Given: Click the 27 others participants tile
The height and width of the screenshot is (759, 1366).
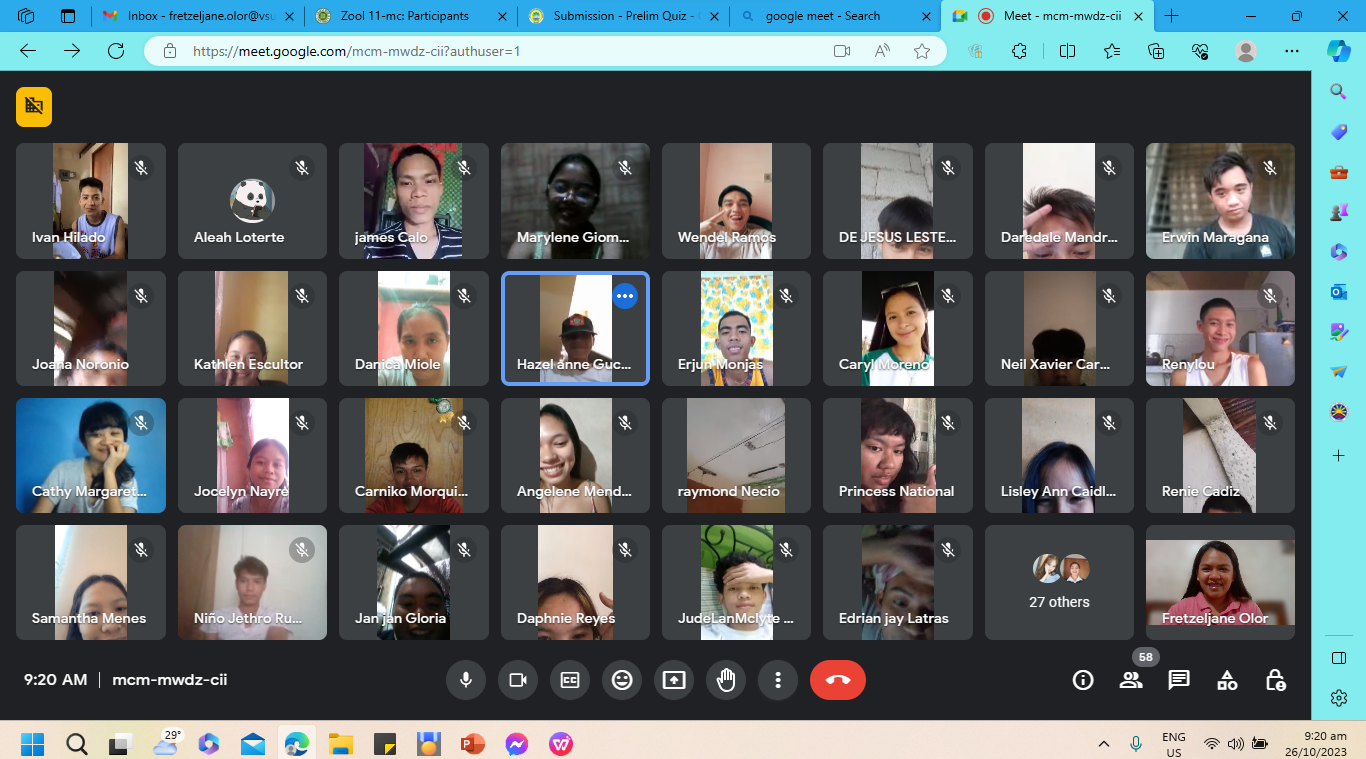Looking at the screenshot, I should pyautogui.click(x=1059, y=582).
